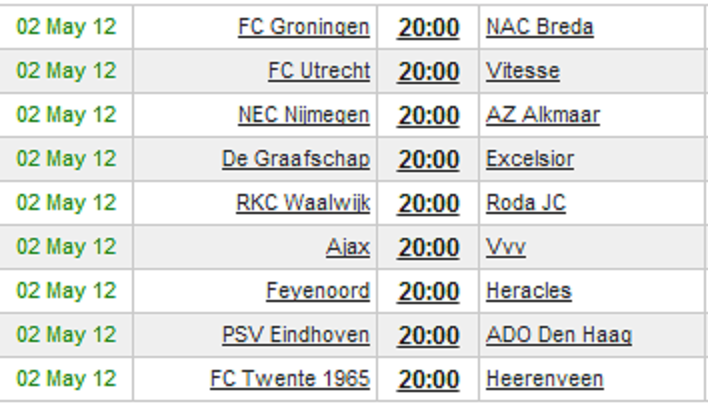Open the FC Groningen team link
The image size is (708, 404).
pyautogui.click(x=304, y=27)
